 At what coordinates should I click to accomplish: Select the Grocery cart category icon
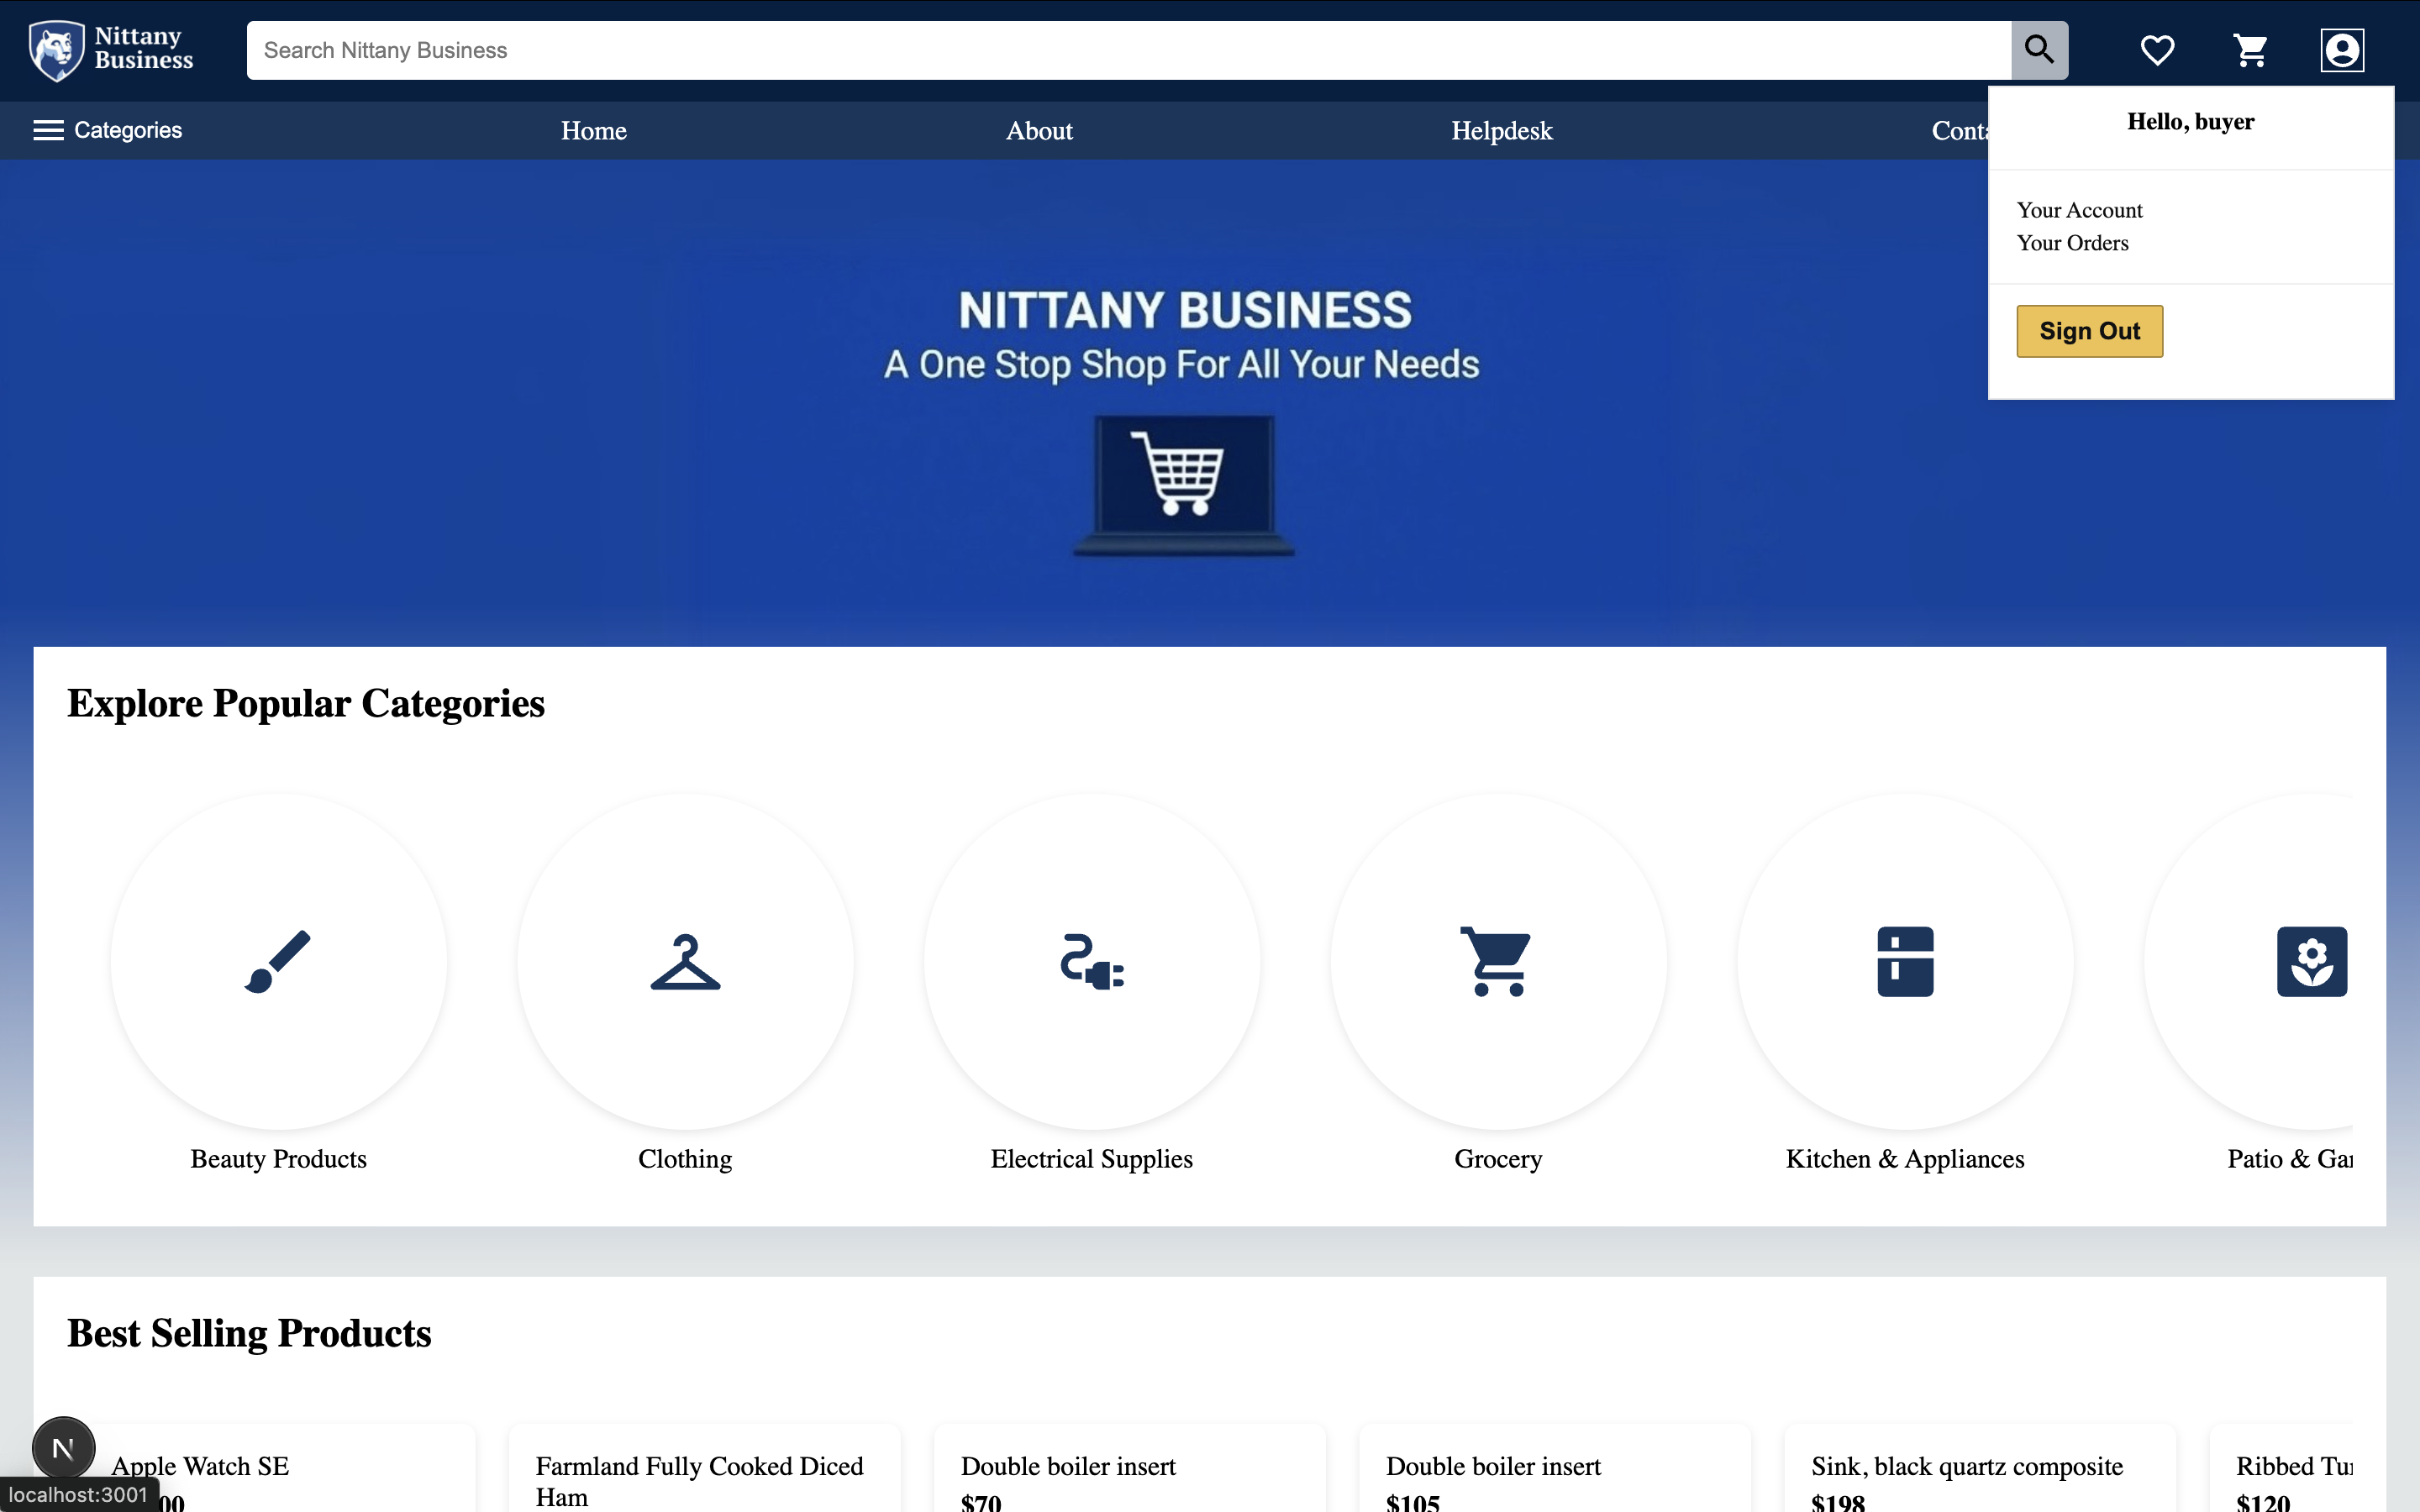pos(1497,961)
